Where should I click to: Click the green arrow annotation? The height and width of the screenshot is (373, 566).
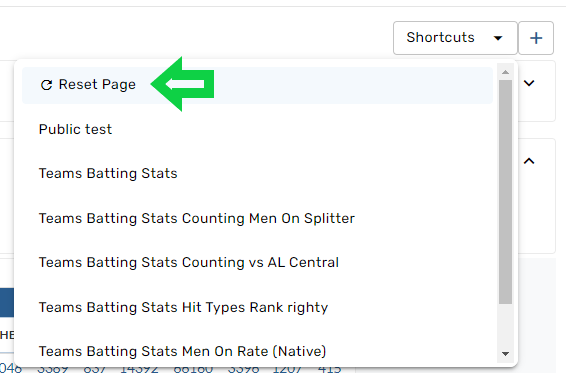(x=183, y=84)
